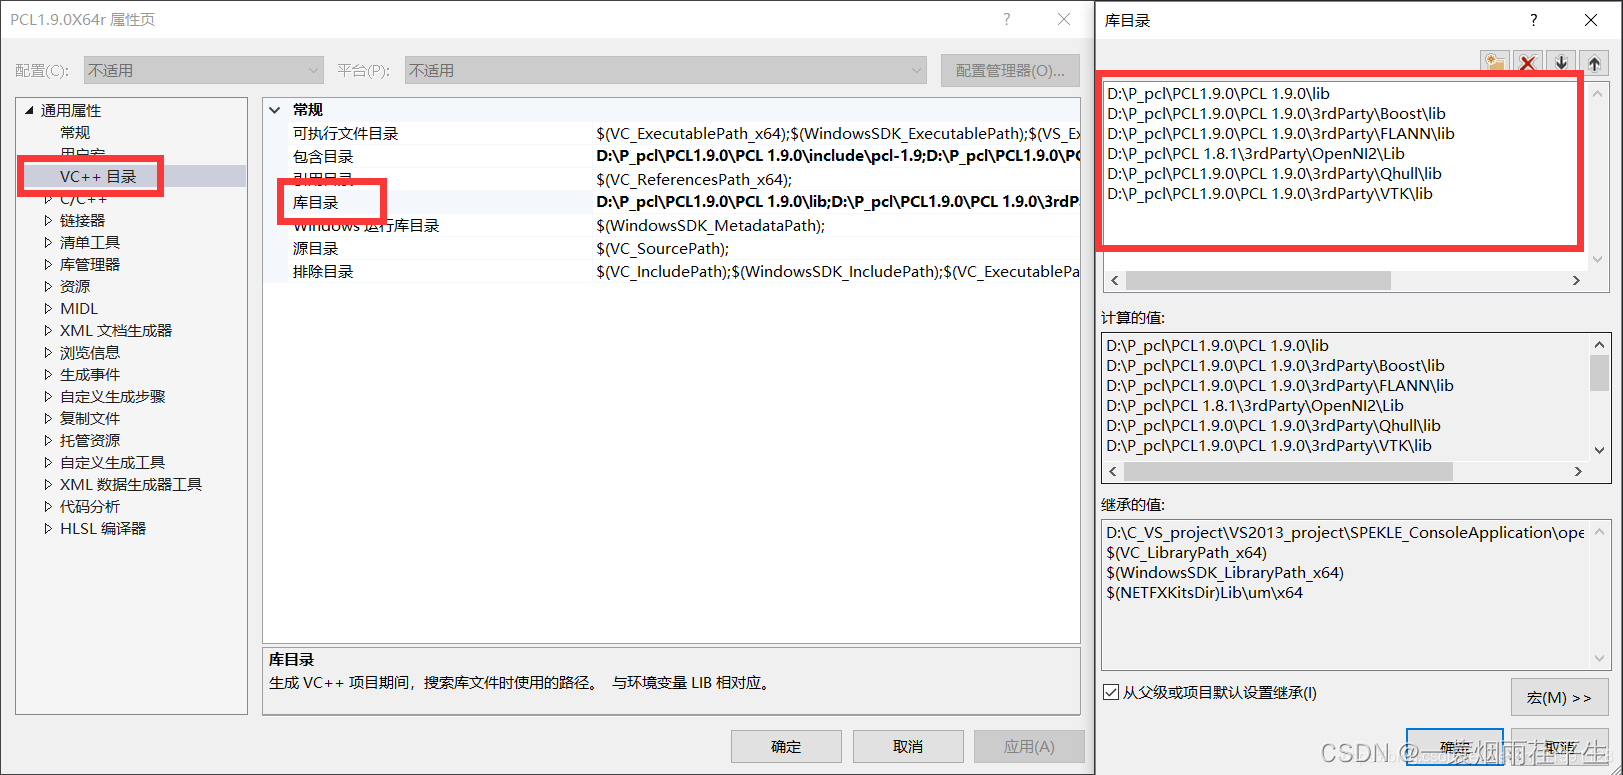Image resolution: width=1623 pixels, height=775 pixels.
Task: Select 3rdParty\FLANN\lib line in edit box
Action: pos(1281,133)
